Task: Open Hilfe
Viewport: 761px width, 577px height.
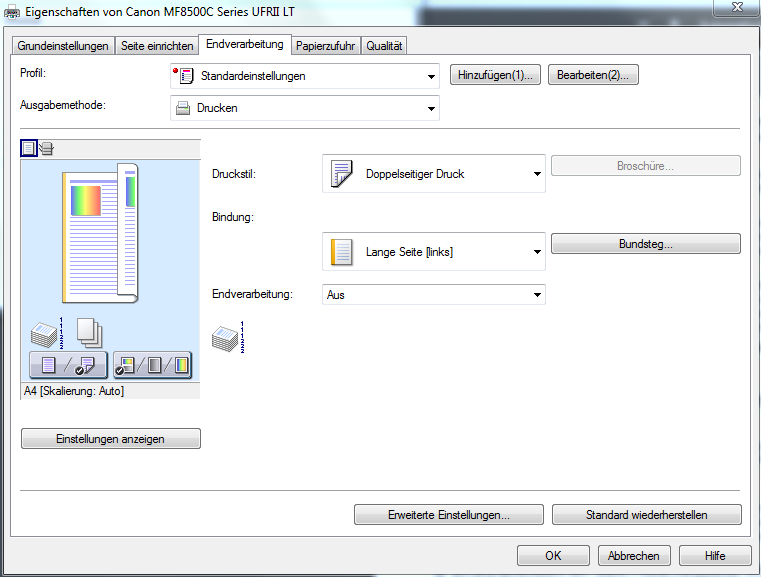Action: tap(715, 556)
